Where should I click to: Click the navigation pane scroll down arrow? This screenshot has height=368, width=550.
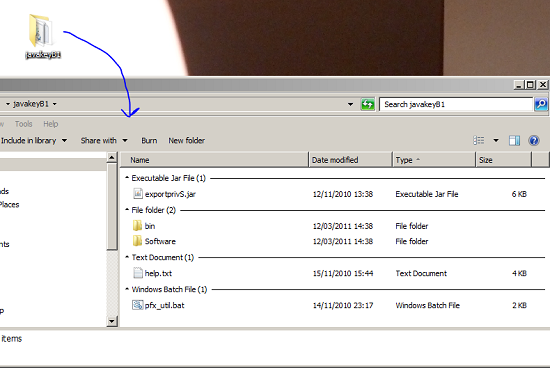coord(112,321)
